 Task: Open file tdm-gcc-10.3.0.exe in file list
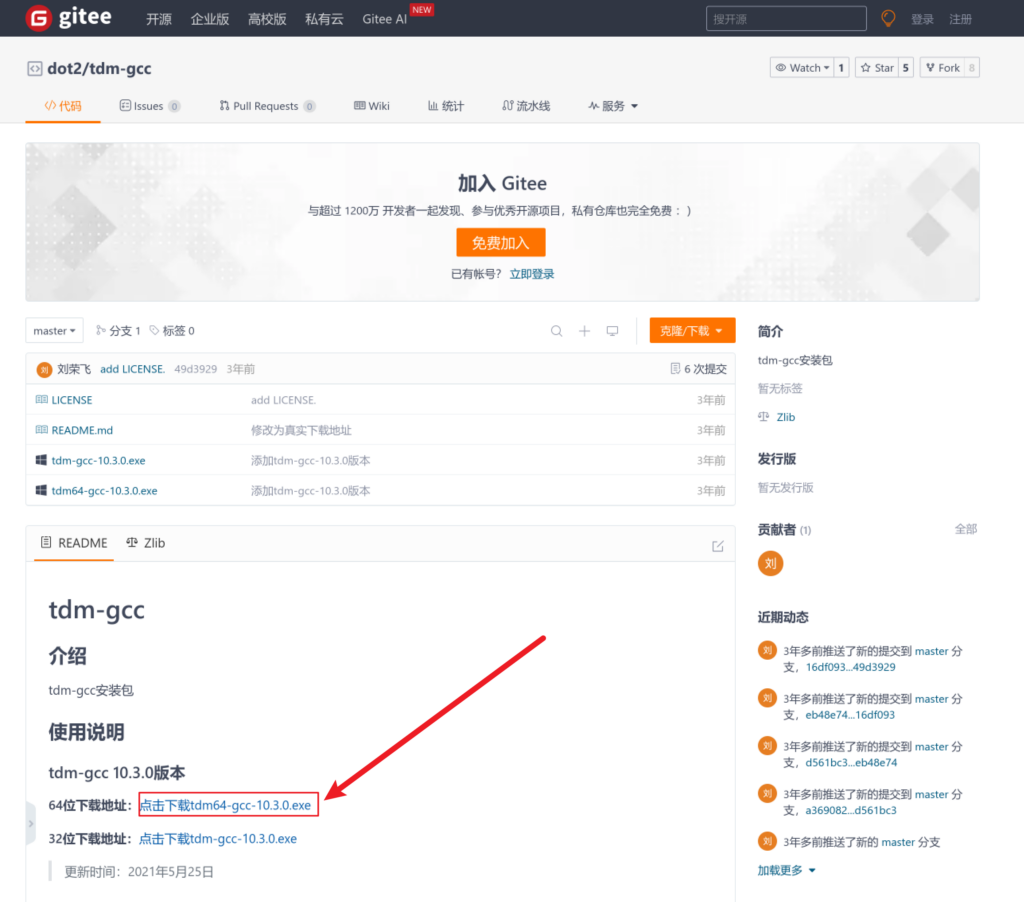99,460
